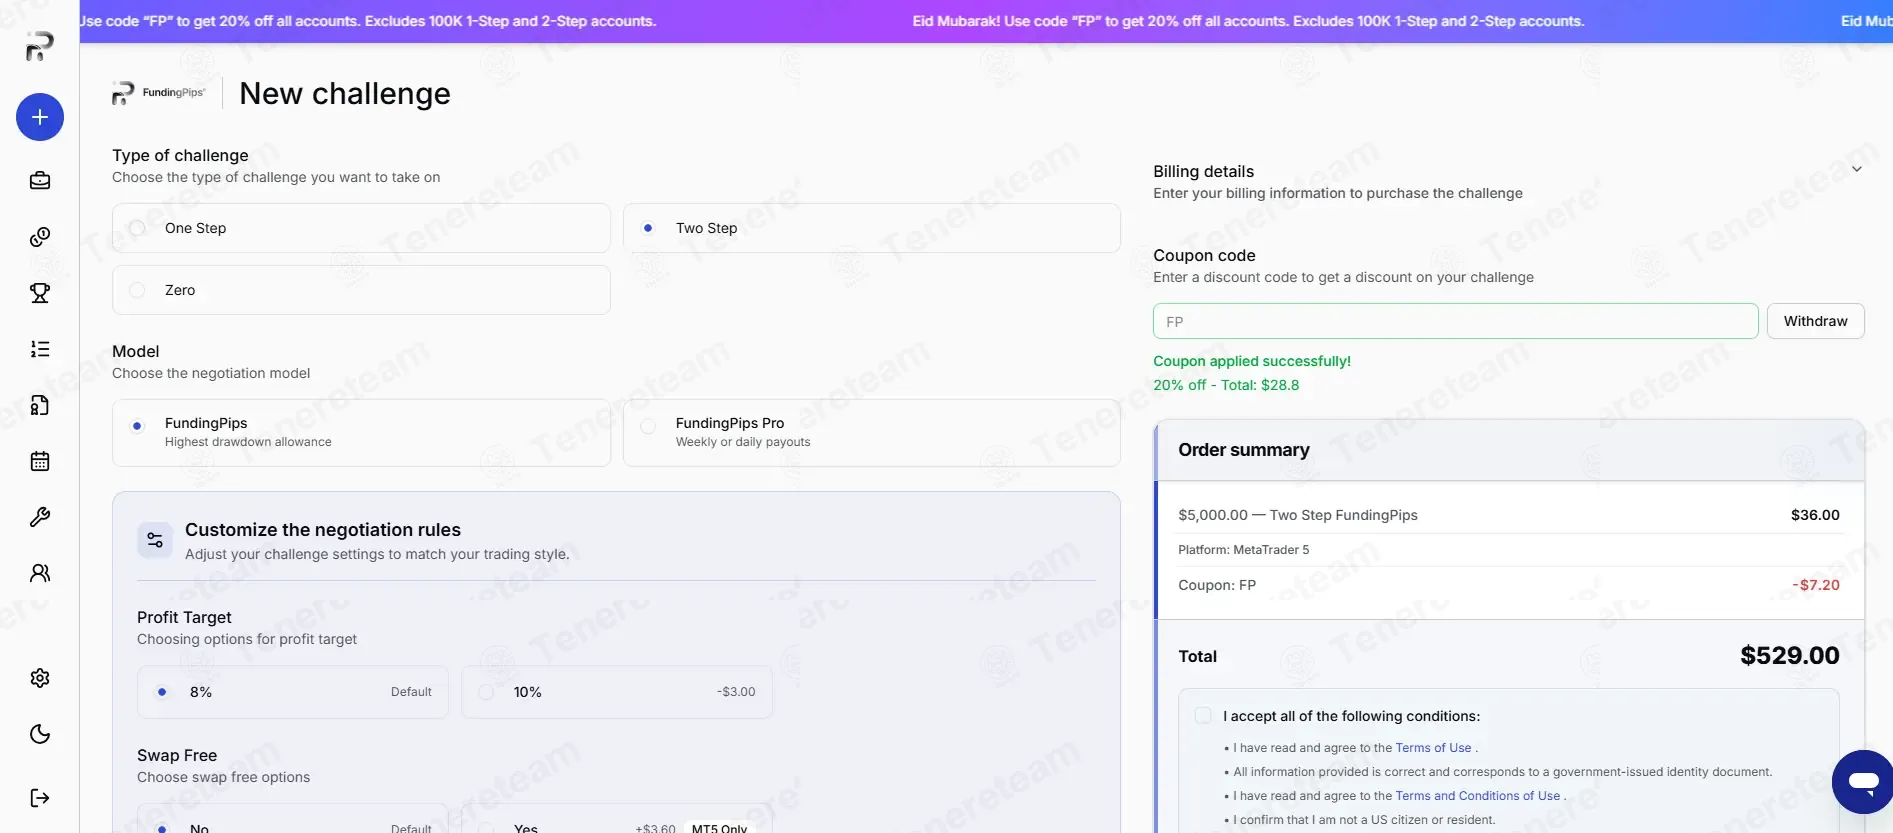
Task: Click 'I confirm that I am not a US citizen' text
Action: tap(1365, 820)
